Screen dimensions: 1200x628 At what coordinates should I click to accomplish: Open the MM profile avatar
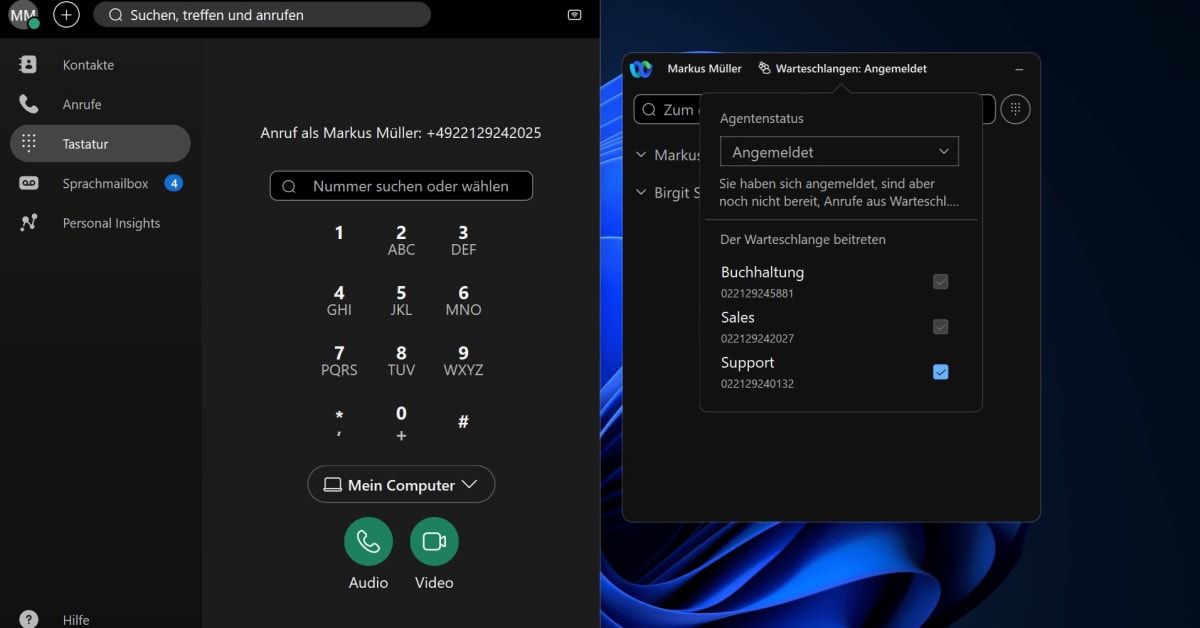tap(23, 15)
